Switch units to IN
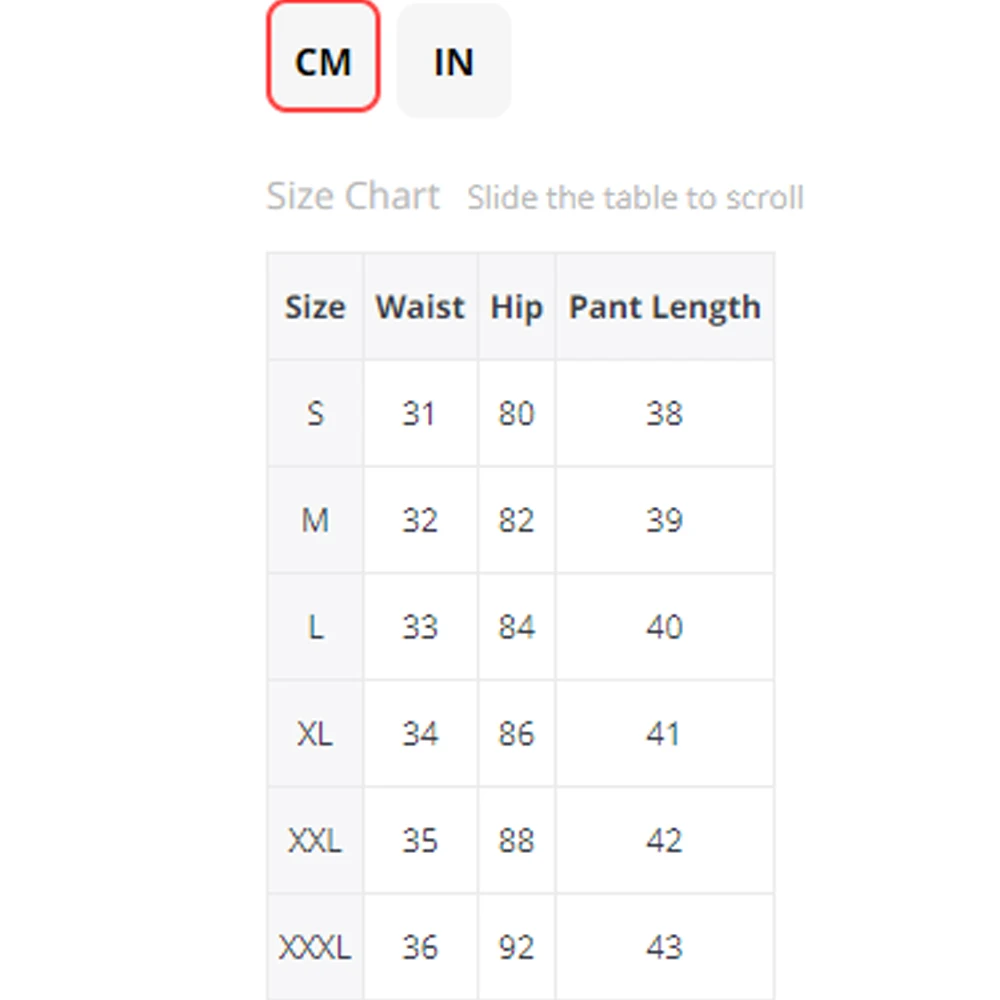 click(x=453, y=61)
